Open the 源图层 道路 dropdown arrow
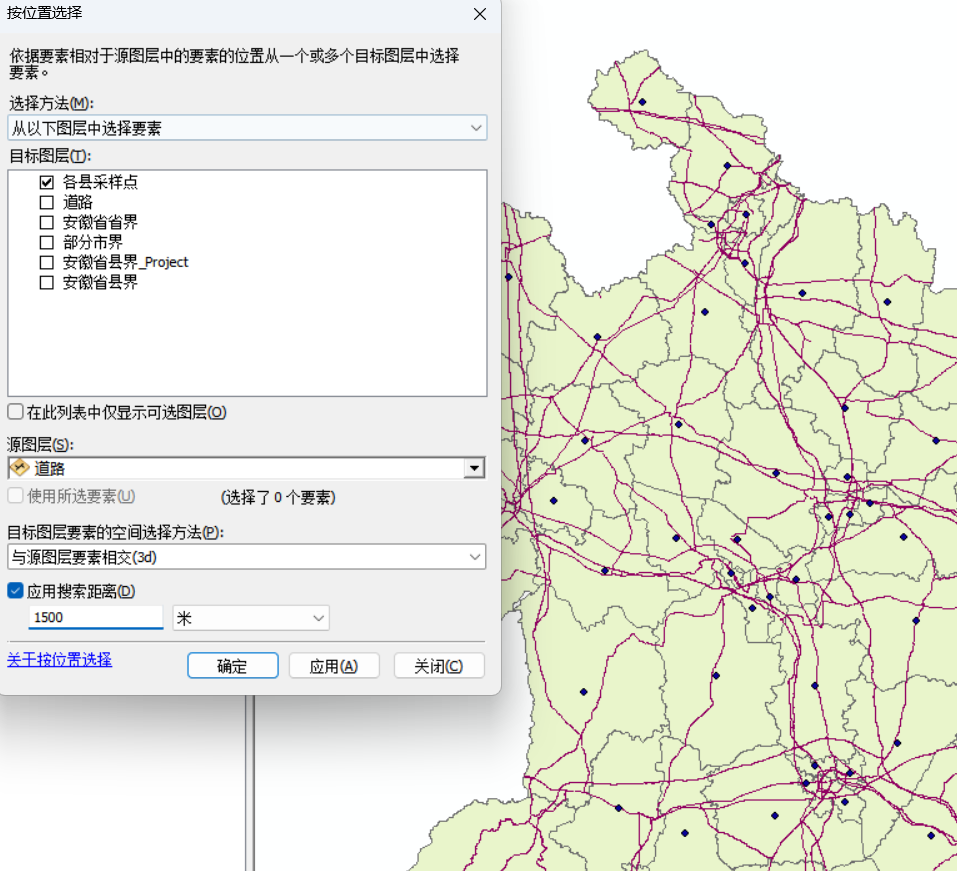Screen dimensions: 957x871 point(474,468)
